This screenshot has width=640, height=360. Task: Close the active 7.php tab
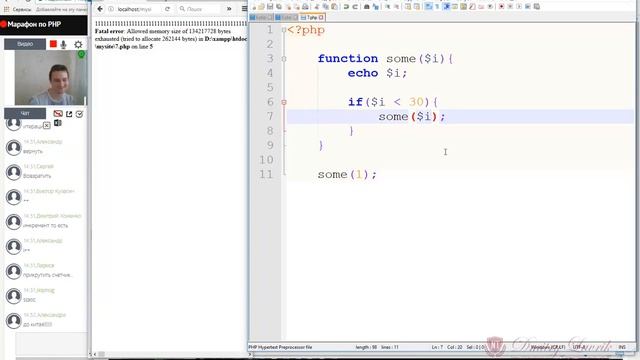321,18
